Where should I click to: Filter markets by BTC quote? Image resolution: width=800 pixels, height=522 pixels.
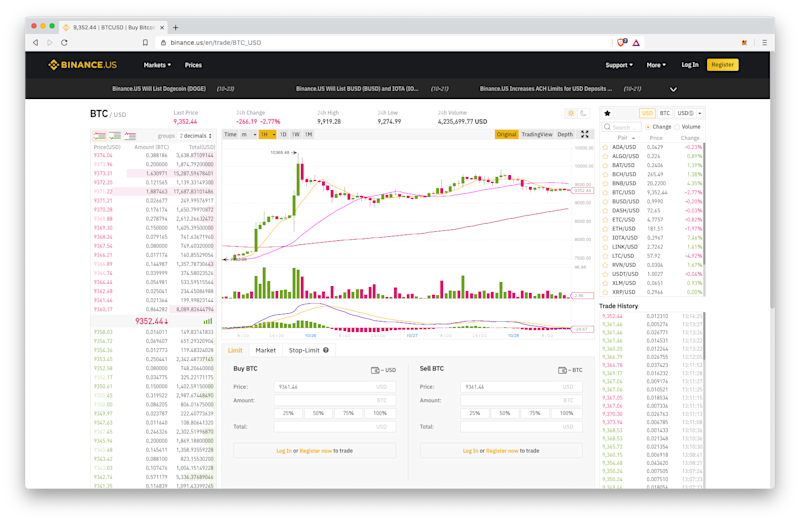click(x=664, y=113)
